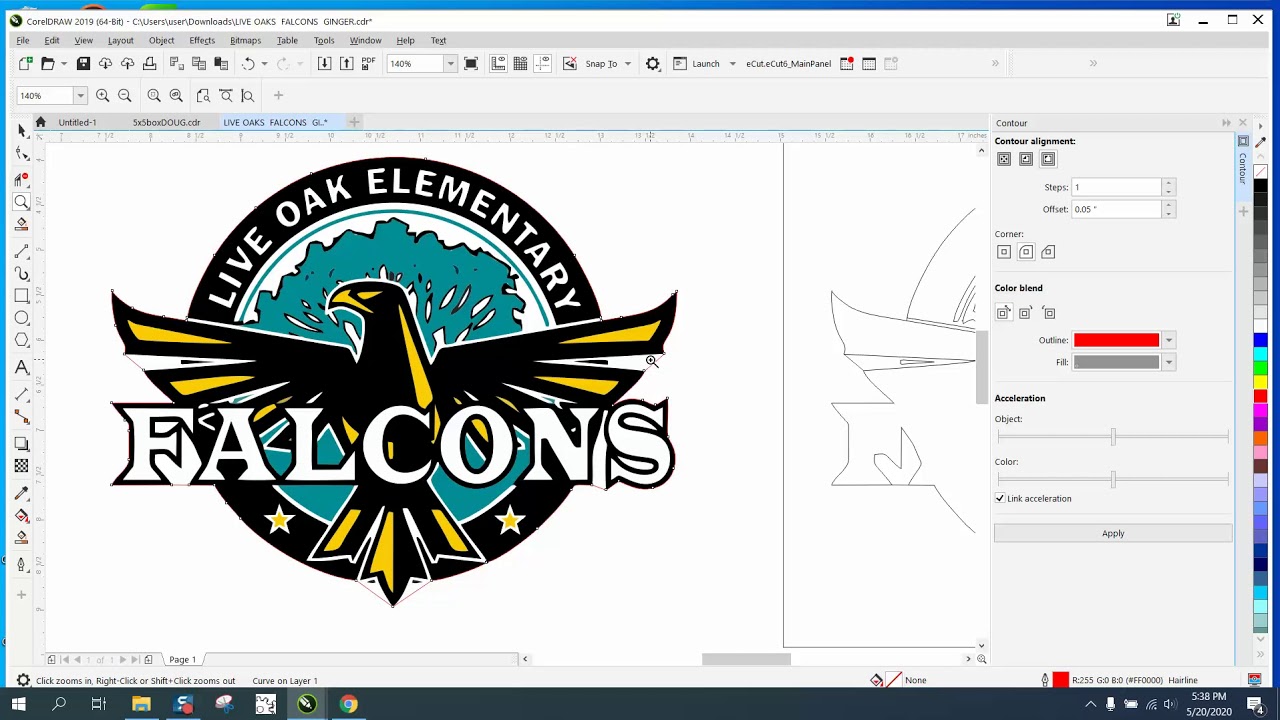Select the Color Eyedropper tool
Viewport: 1280px width, 720px height.
tap(22, 493)
